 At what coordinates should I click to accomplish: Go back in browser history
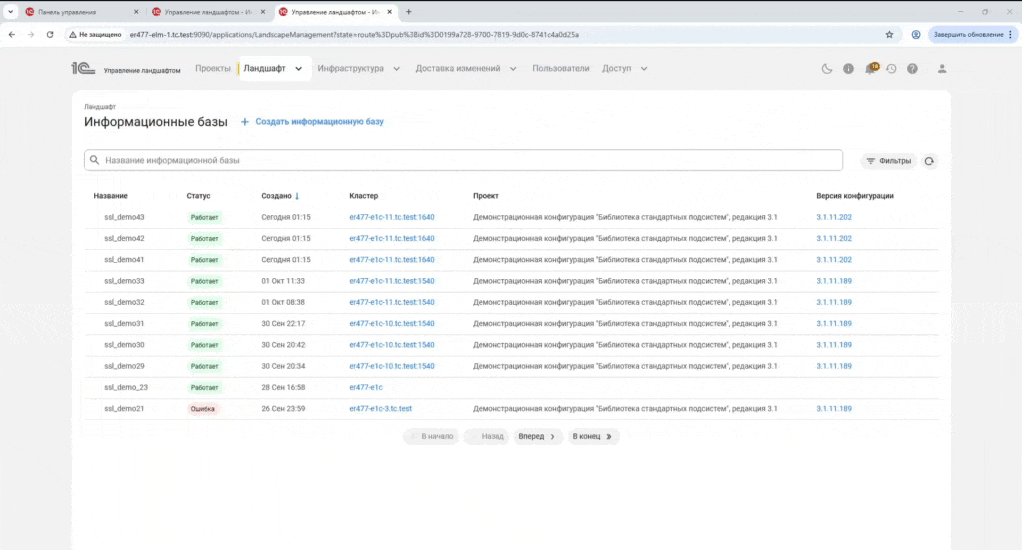(12, 35)
